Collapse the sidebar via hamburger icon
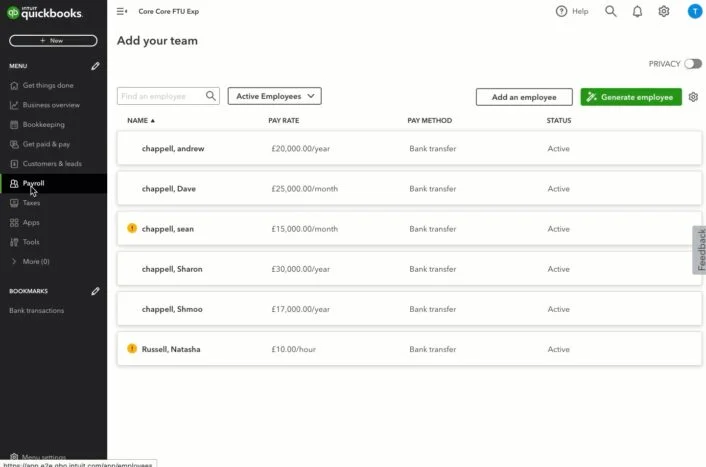This screenshot has width=706, height=467. [122, 11]
